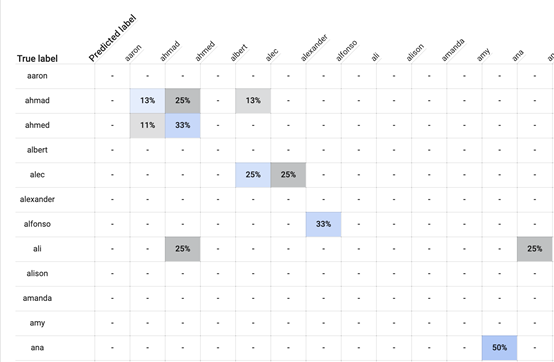Click the 50% cell in the ana row
The image size is (554, 362).
[499, 348]
